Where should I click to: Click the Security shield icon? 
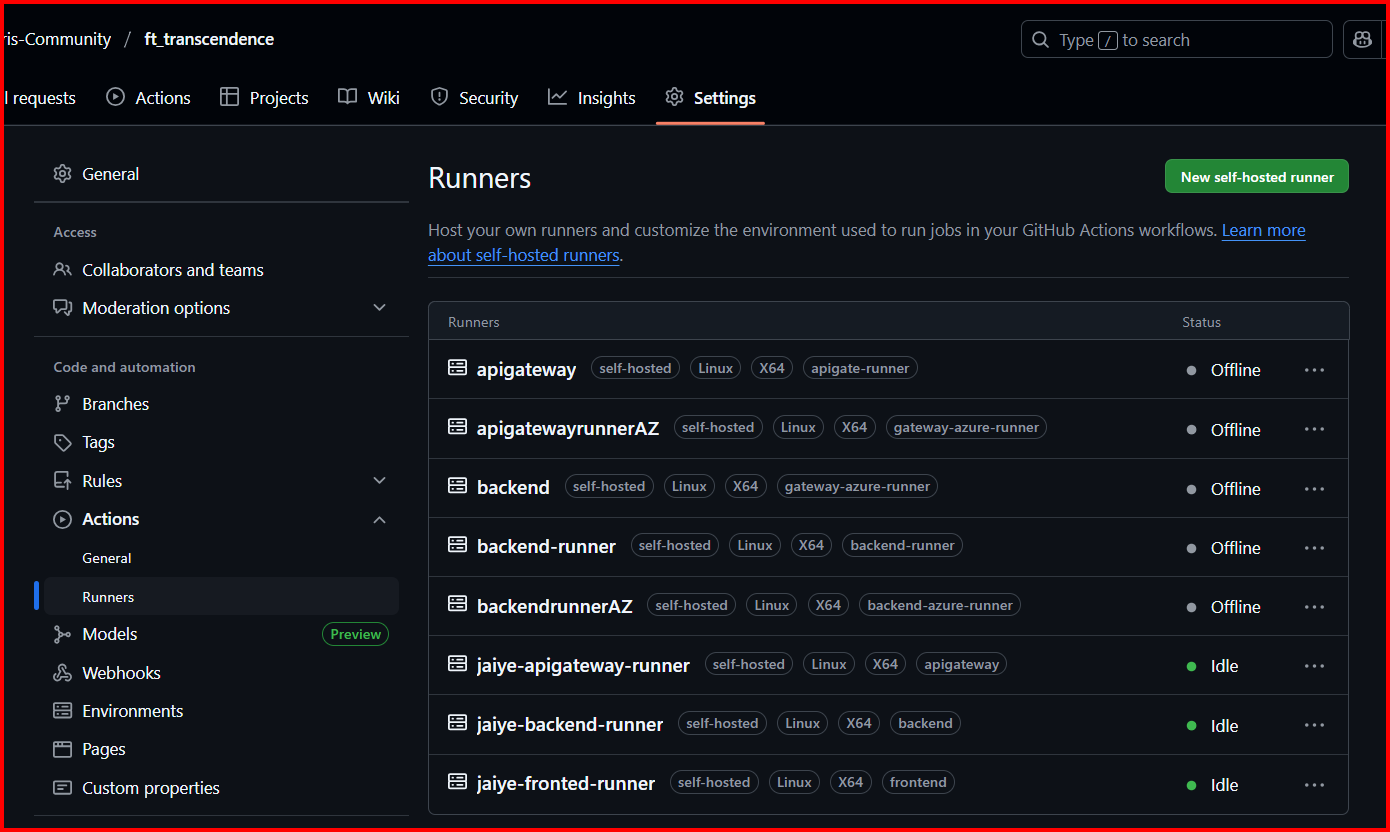[x=440, y=97]
